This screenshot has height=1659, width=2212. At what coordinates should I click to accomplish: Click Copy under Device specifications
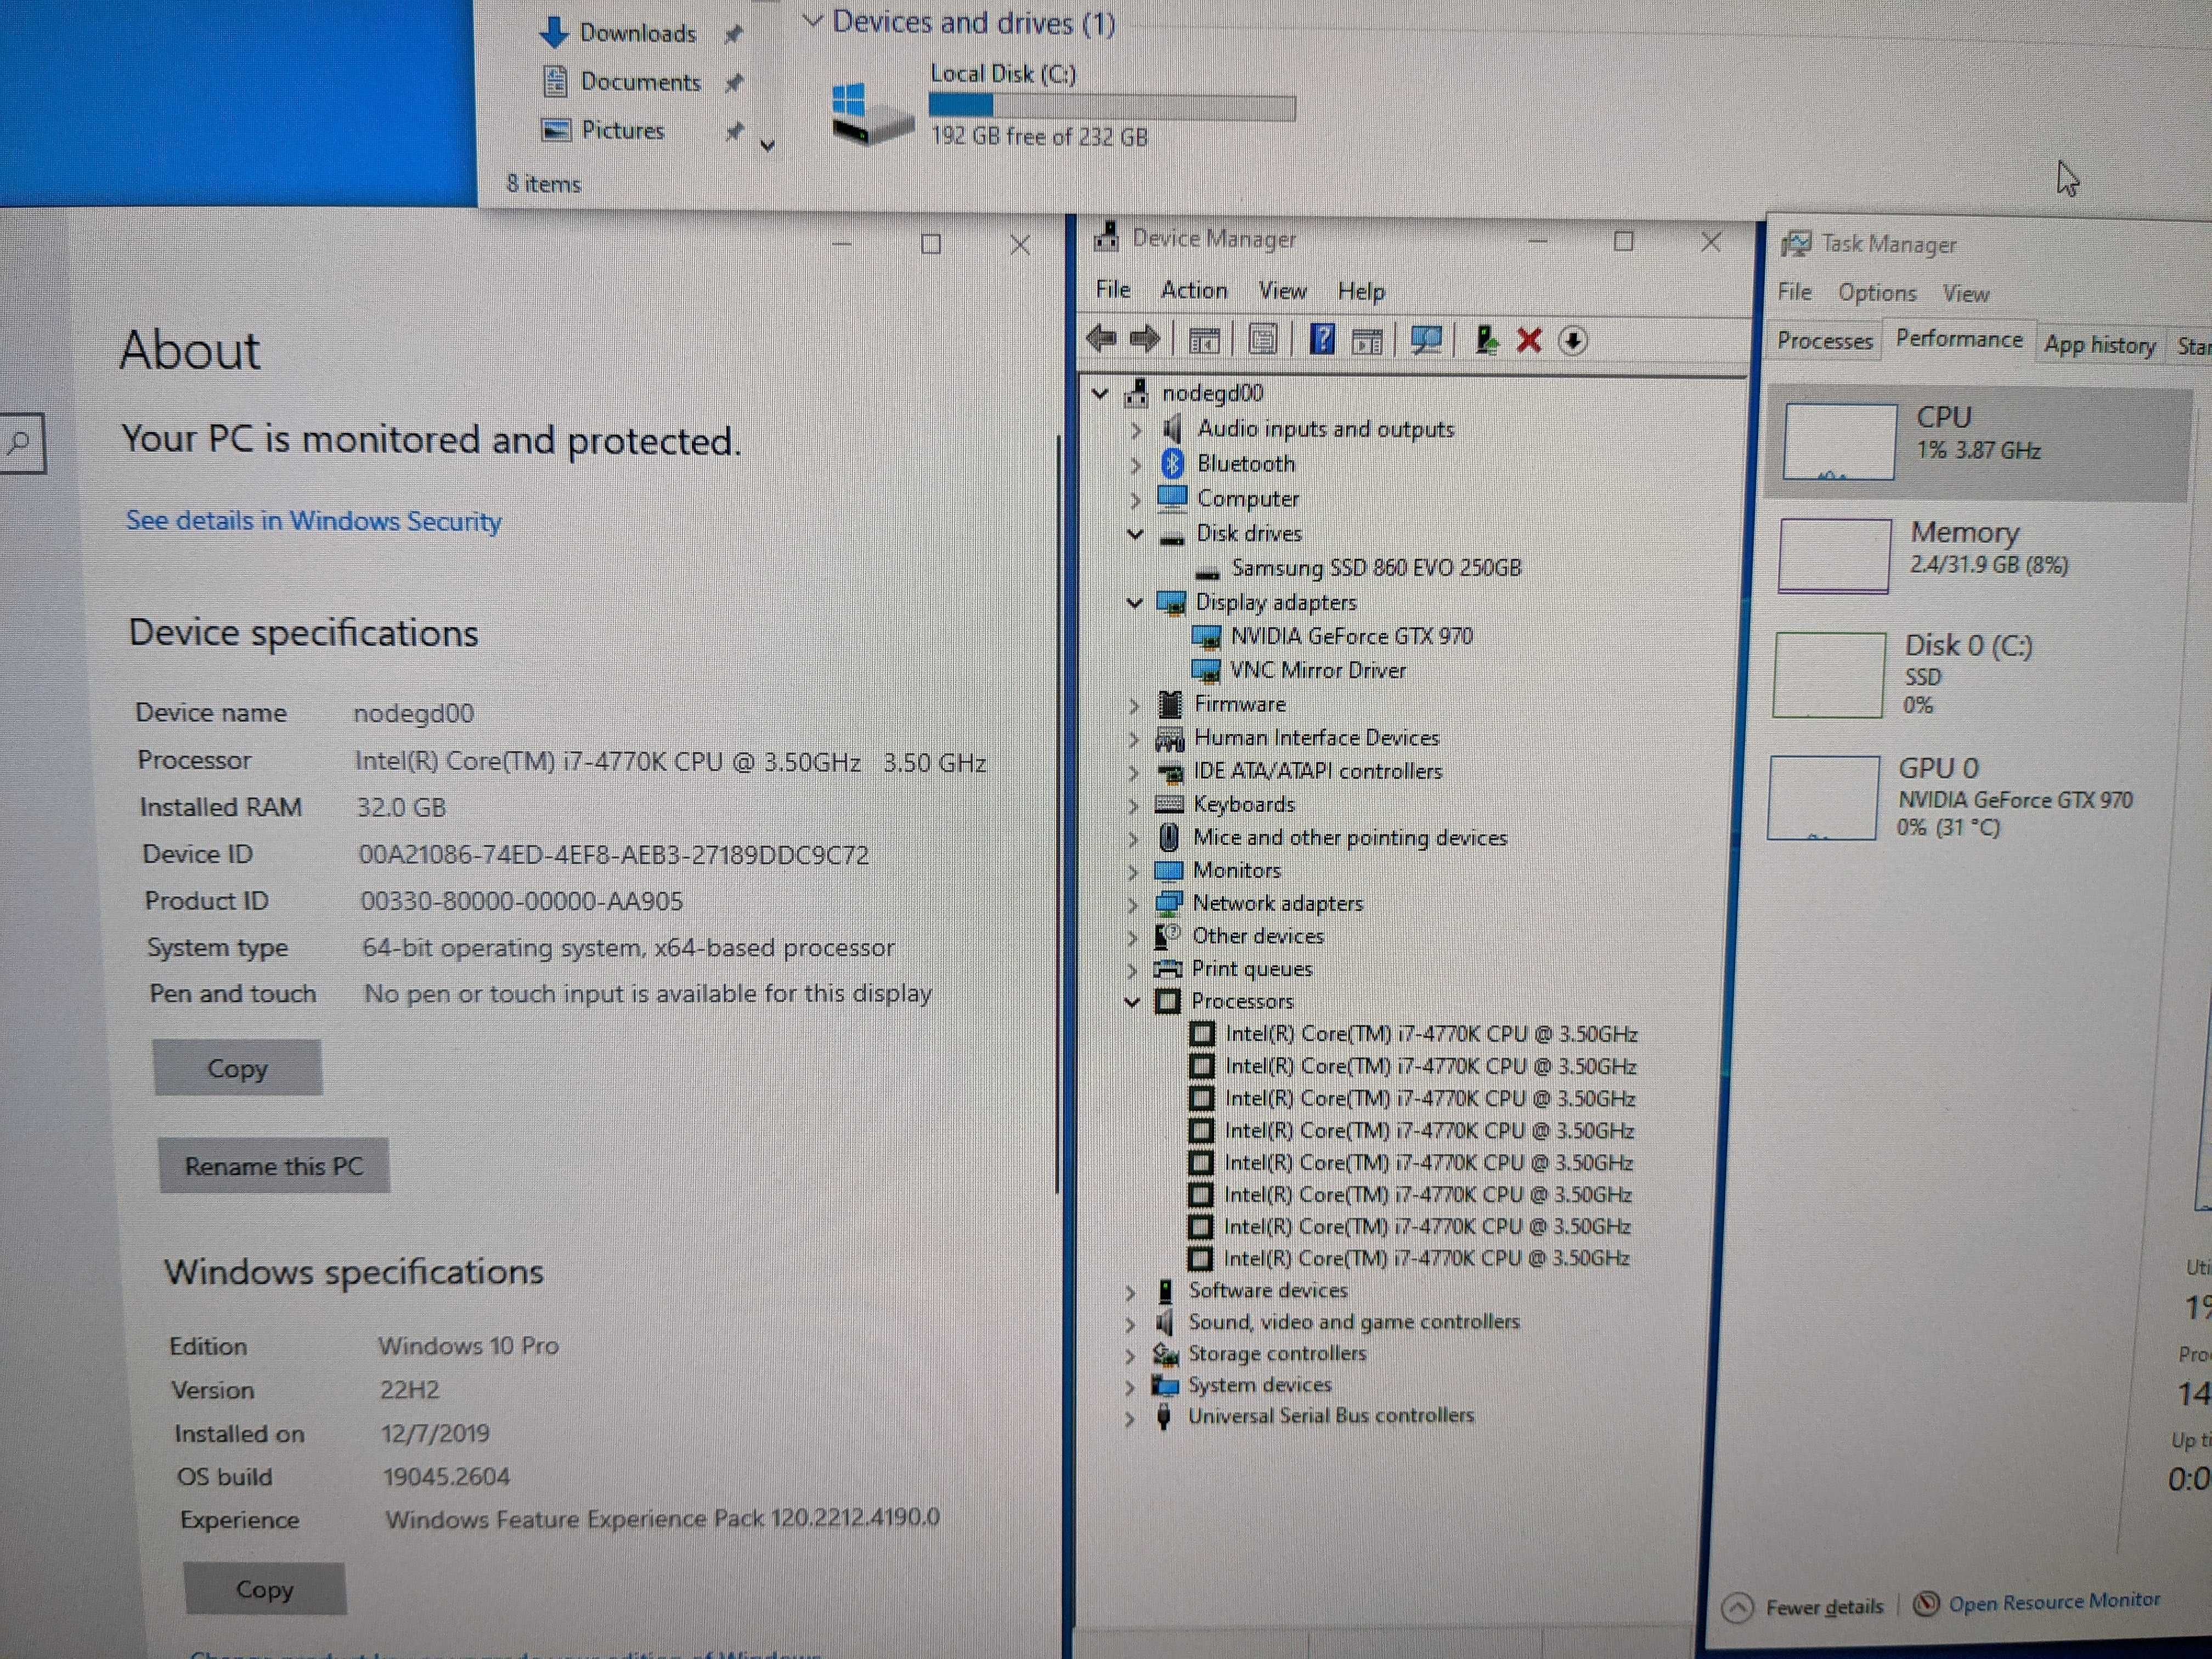tap(237, 1068)
